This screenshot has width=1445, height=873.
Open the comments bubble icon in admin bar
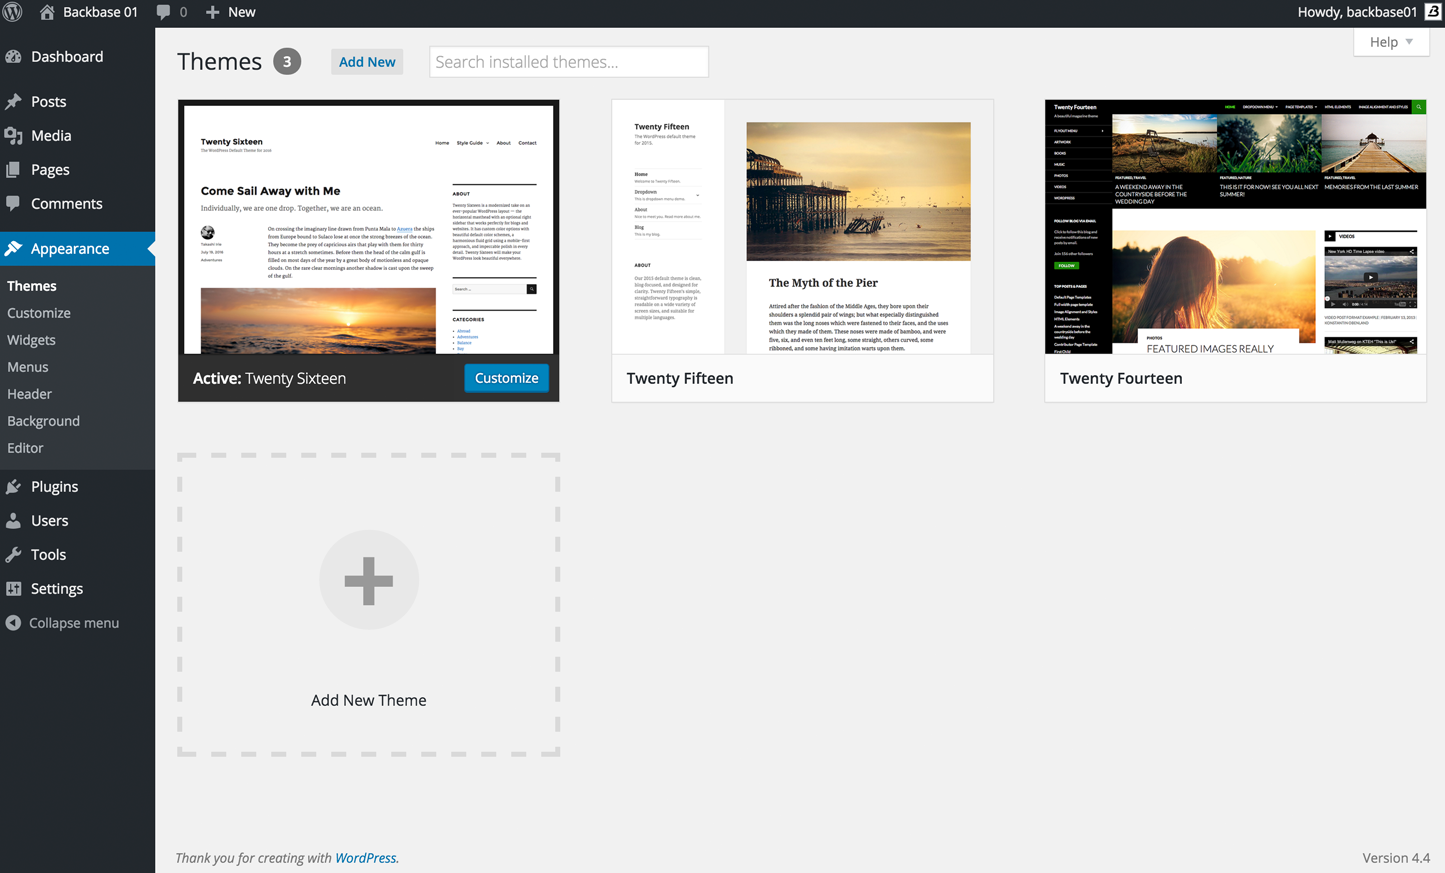(x=163, y=12)
